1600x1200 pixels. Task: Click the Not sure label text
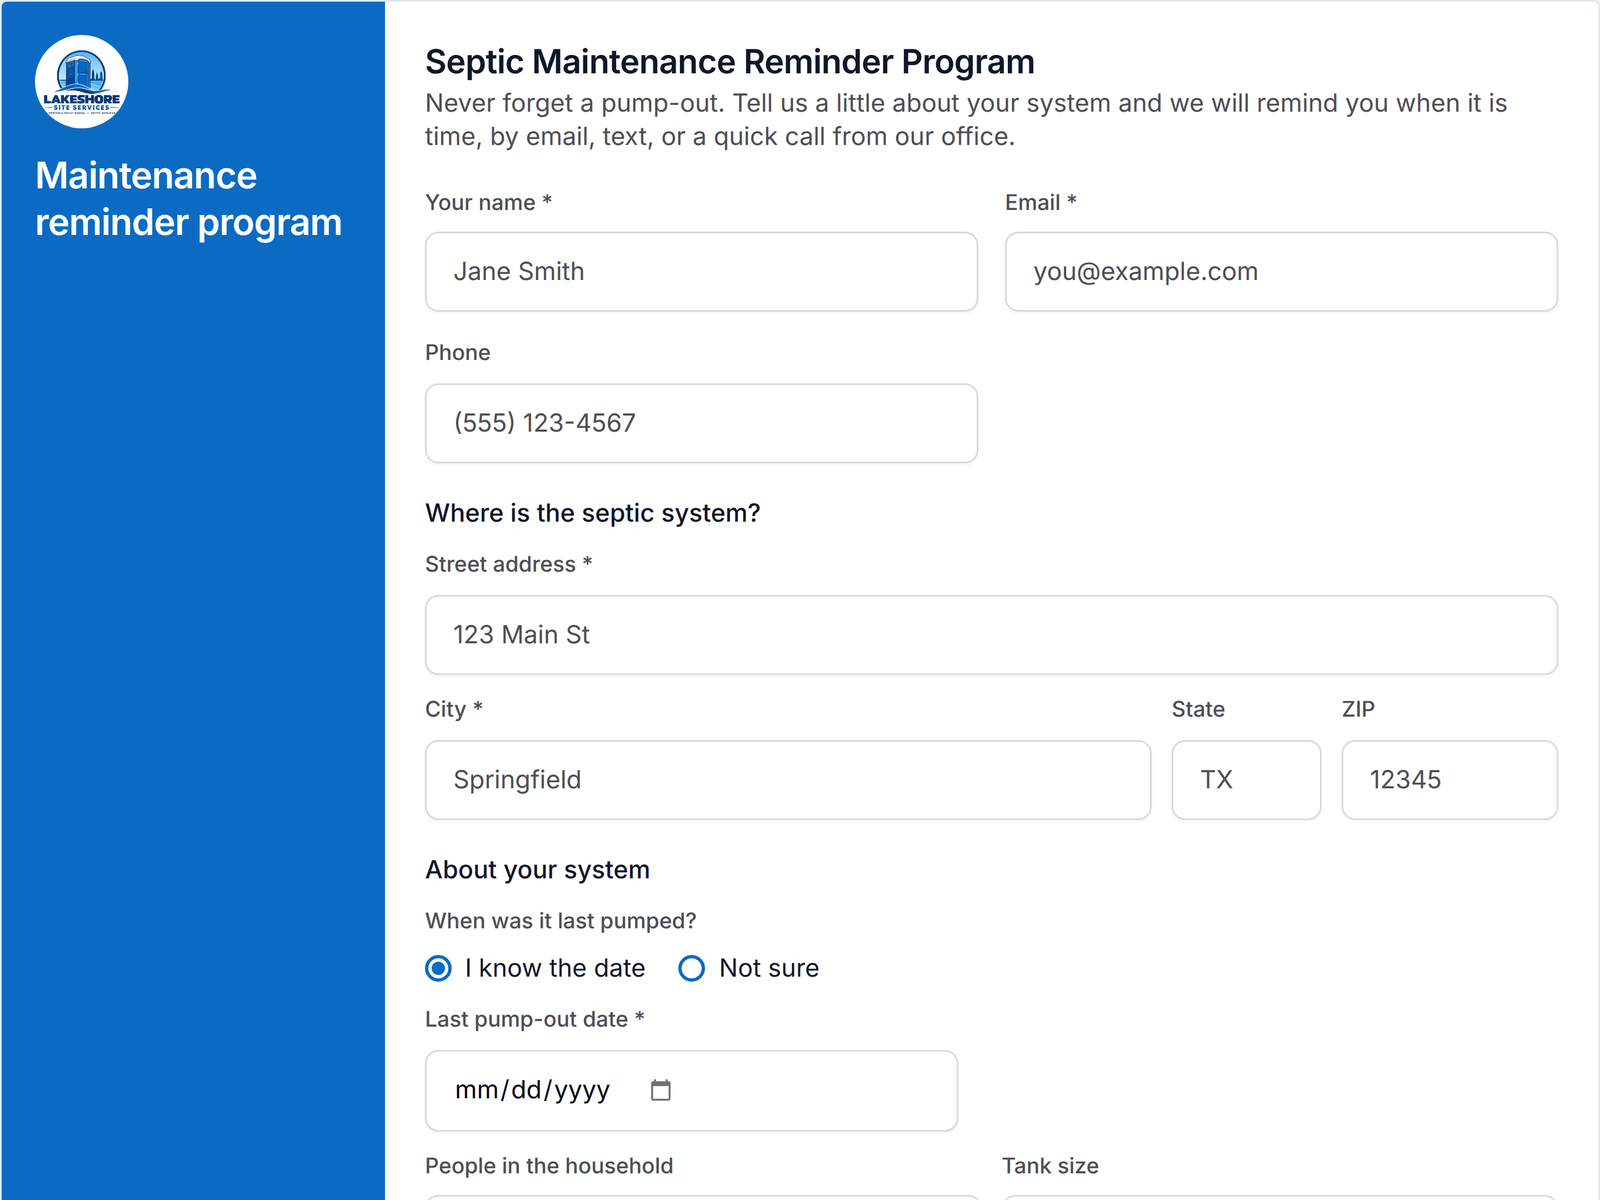pyautogui.click(x=769, y=968)
